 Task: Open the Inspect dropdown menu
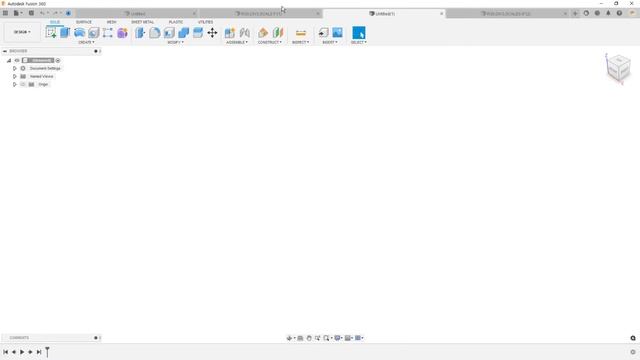tap(300, 42)
